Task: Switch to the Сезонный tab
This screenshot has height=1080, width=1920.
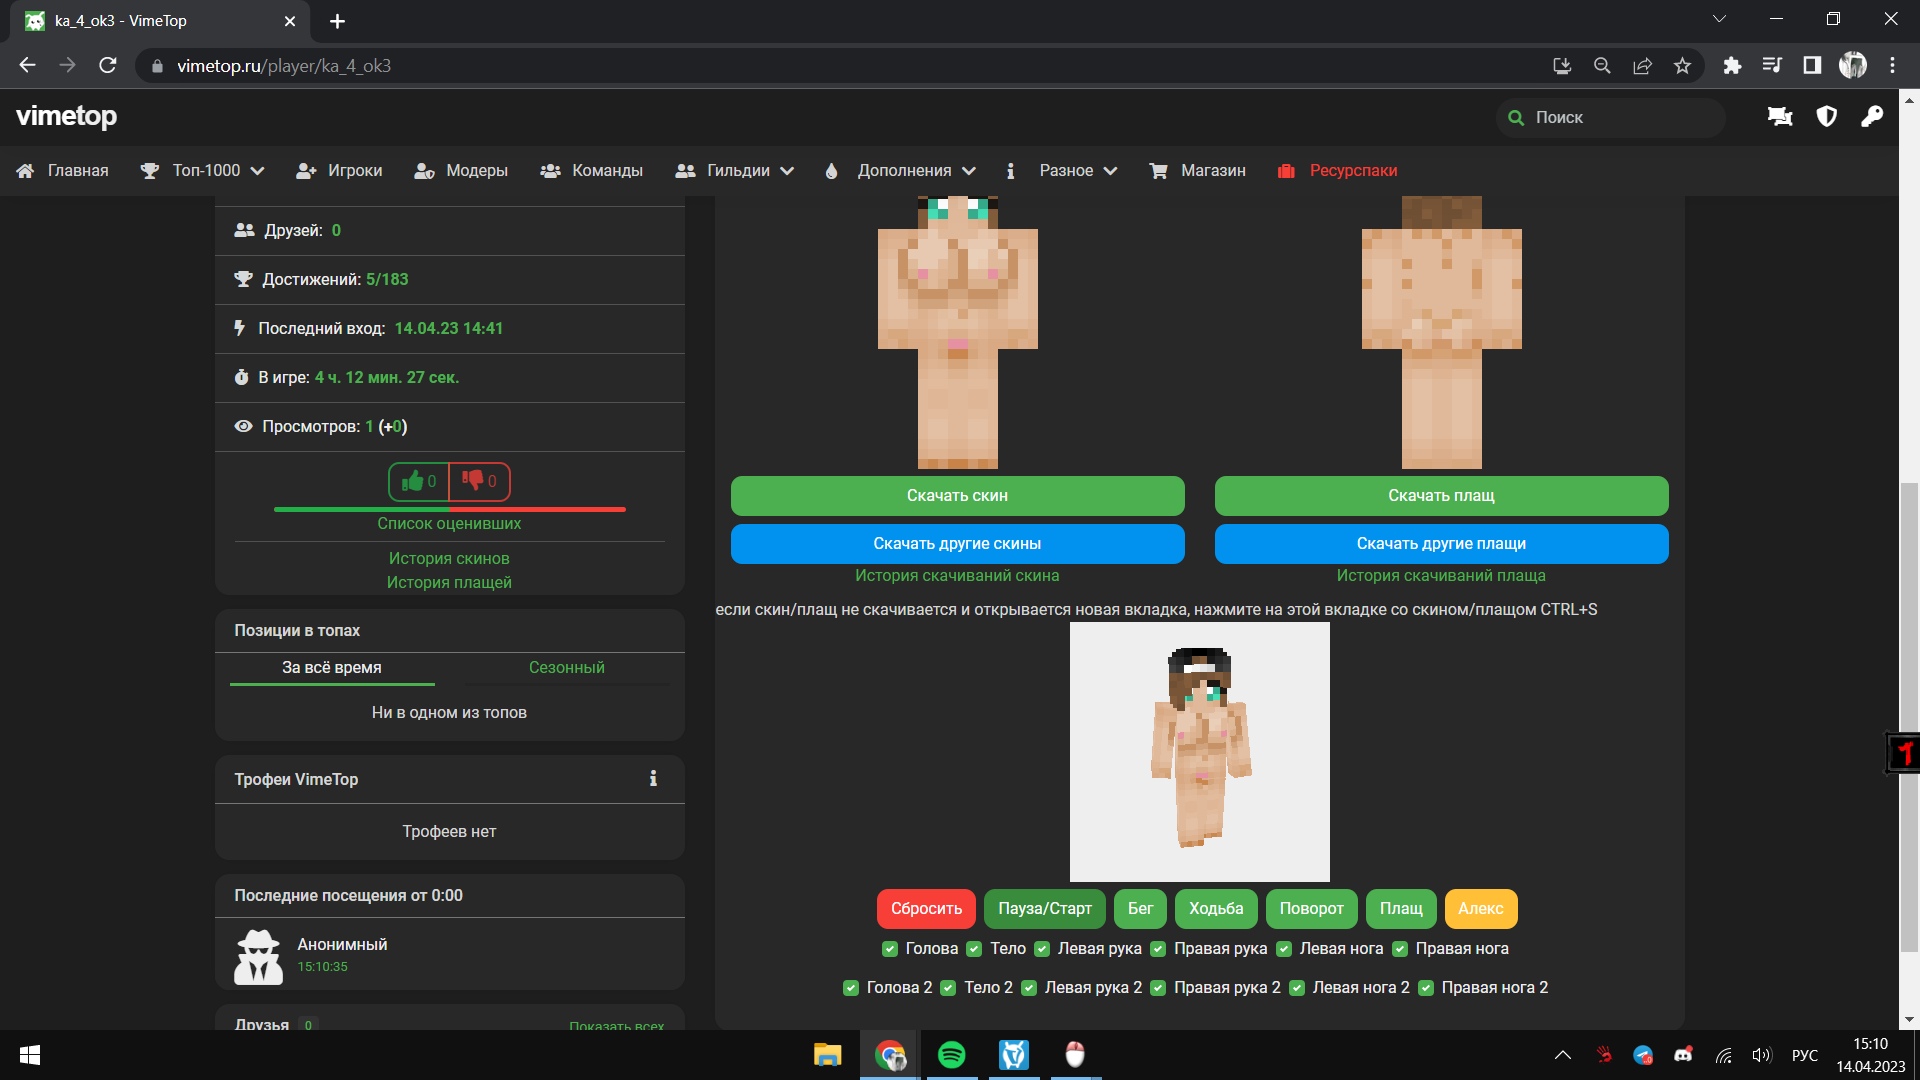Action: [x=566, y=667]
